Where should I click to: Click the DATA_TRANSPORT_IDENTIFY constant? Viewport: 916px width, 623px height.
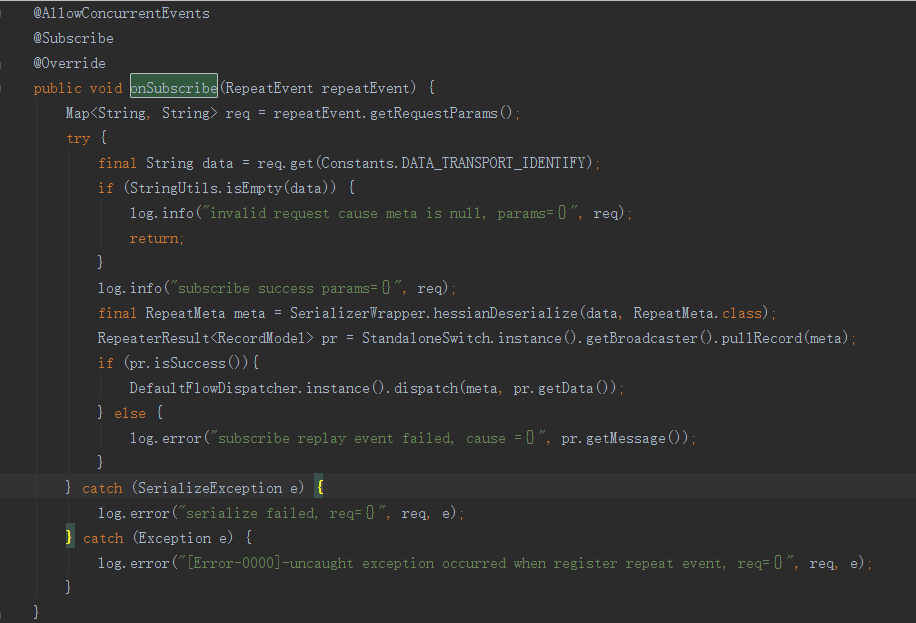pos(493,162)
